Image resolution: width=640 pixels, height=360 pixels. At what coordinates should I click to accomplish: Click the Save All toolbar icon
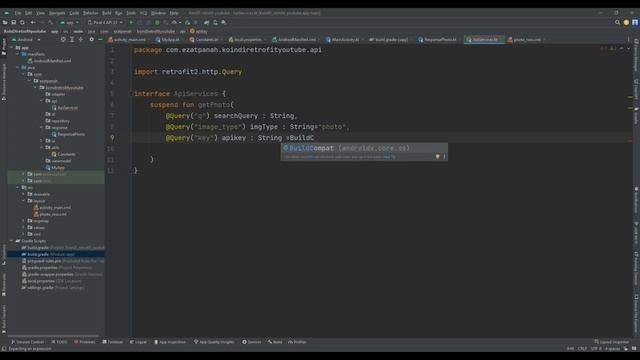[13, 22]
